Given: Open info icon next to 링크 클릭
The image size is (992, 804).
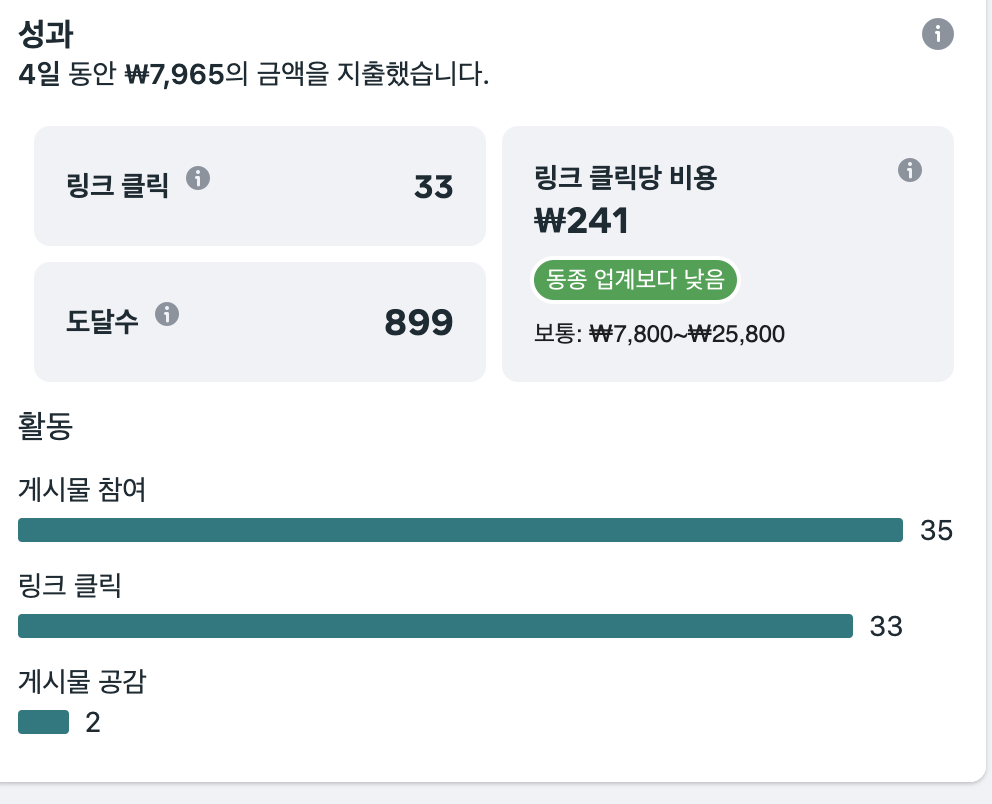Looking at the screenshot, I should click(198, 178).
